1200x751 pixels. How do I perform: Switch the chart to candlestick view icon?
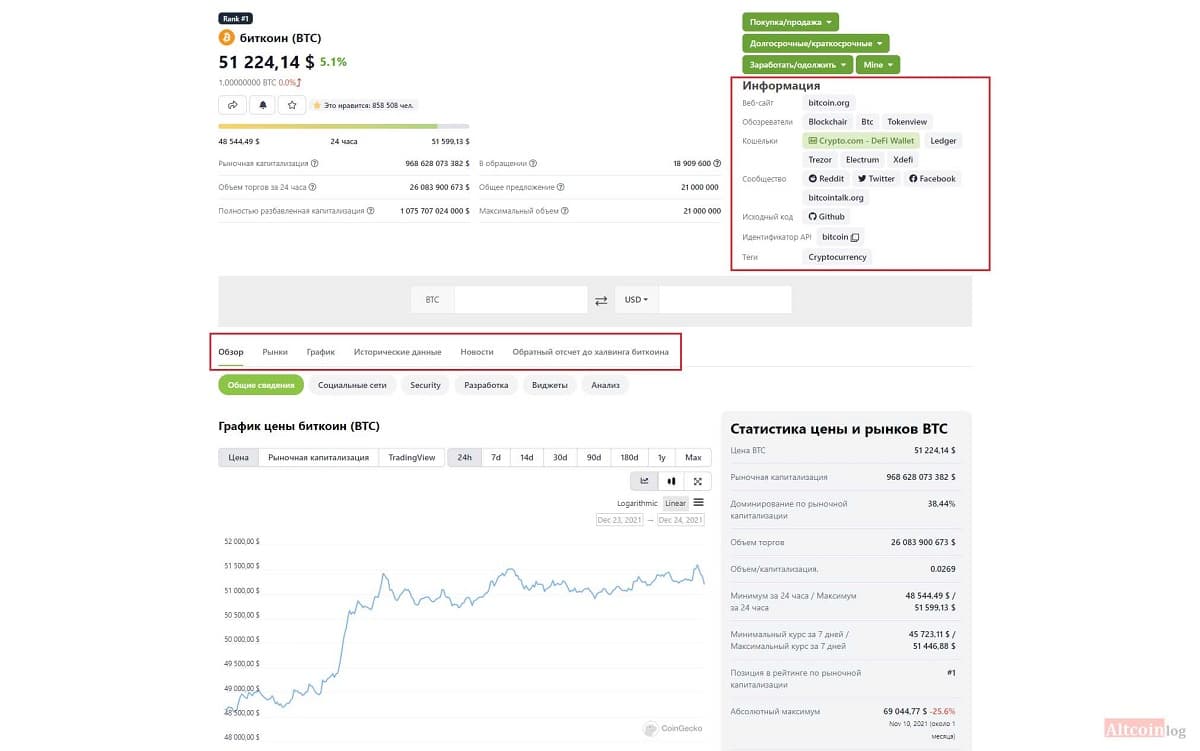pyautogui.click(x=671, y=481)
